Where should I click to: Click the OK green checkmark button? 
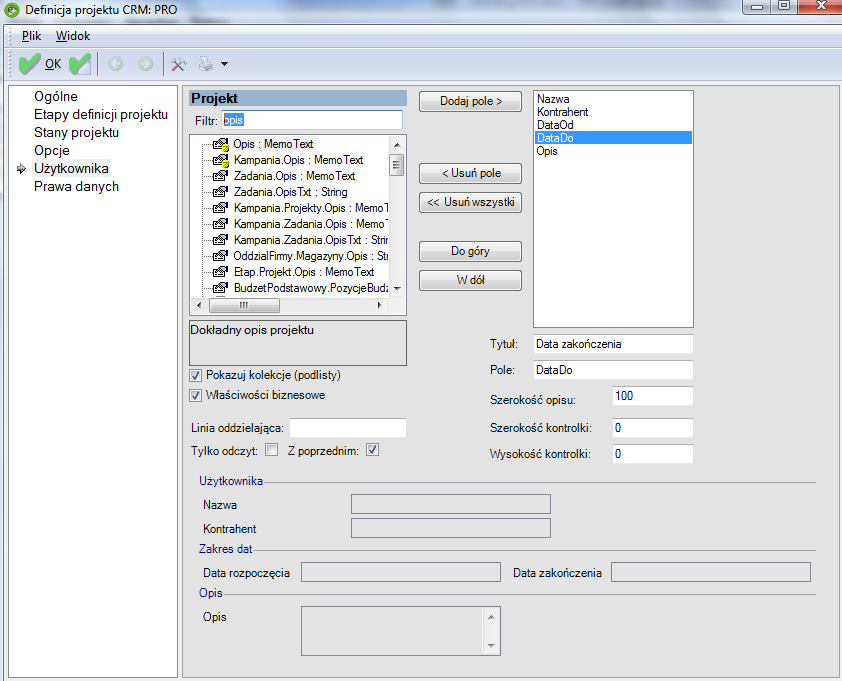coord(40,64)
